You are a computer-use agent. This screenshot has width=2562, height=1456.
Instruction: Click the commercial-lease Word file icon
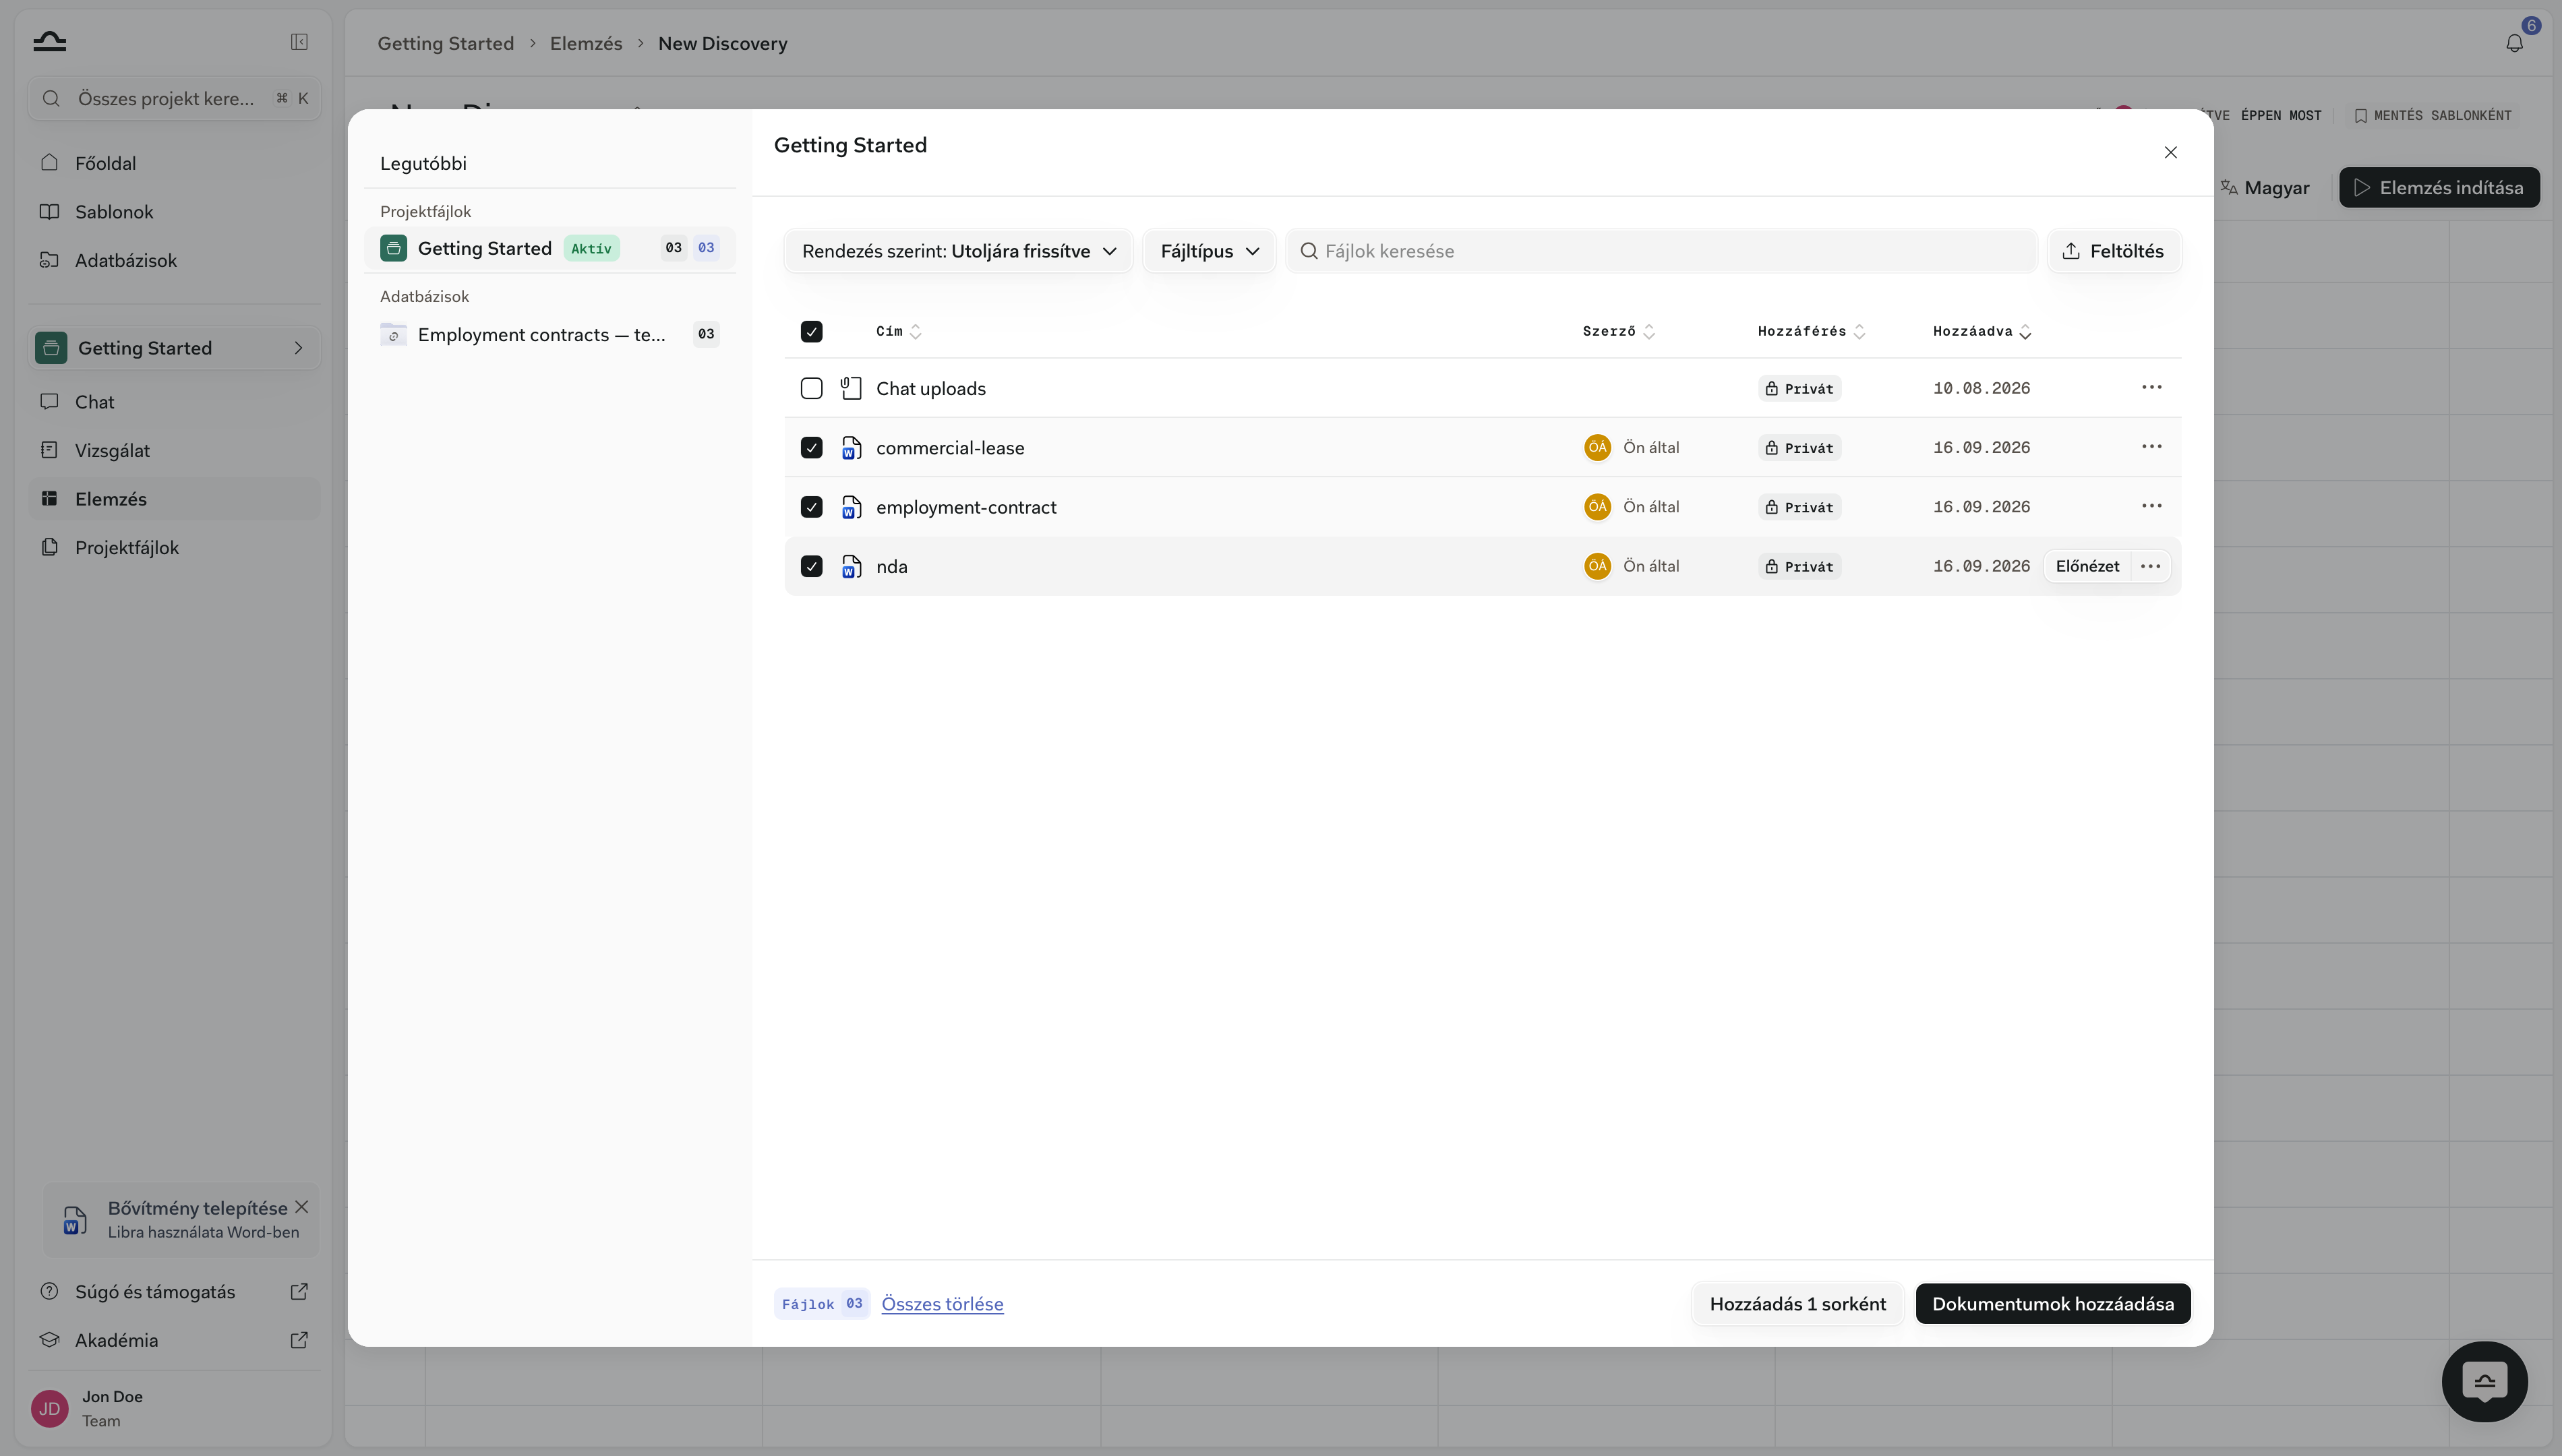pos(851,448)
